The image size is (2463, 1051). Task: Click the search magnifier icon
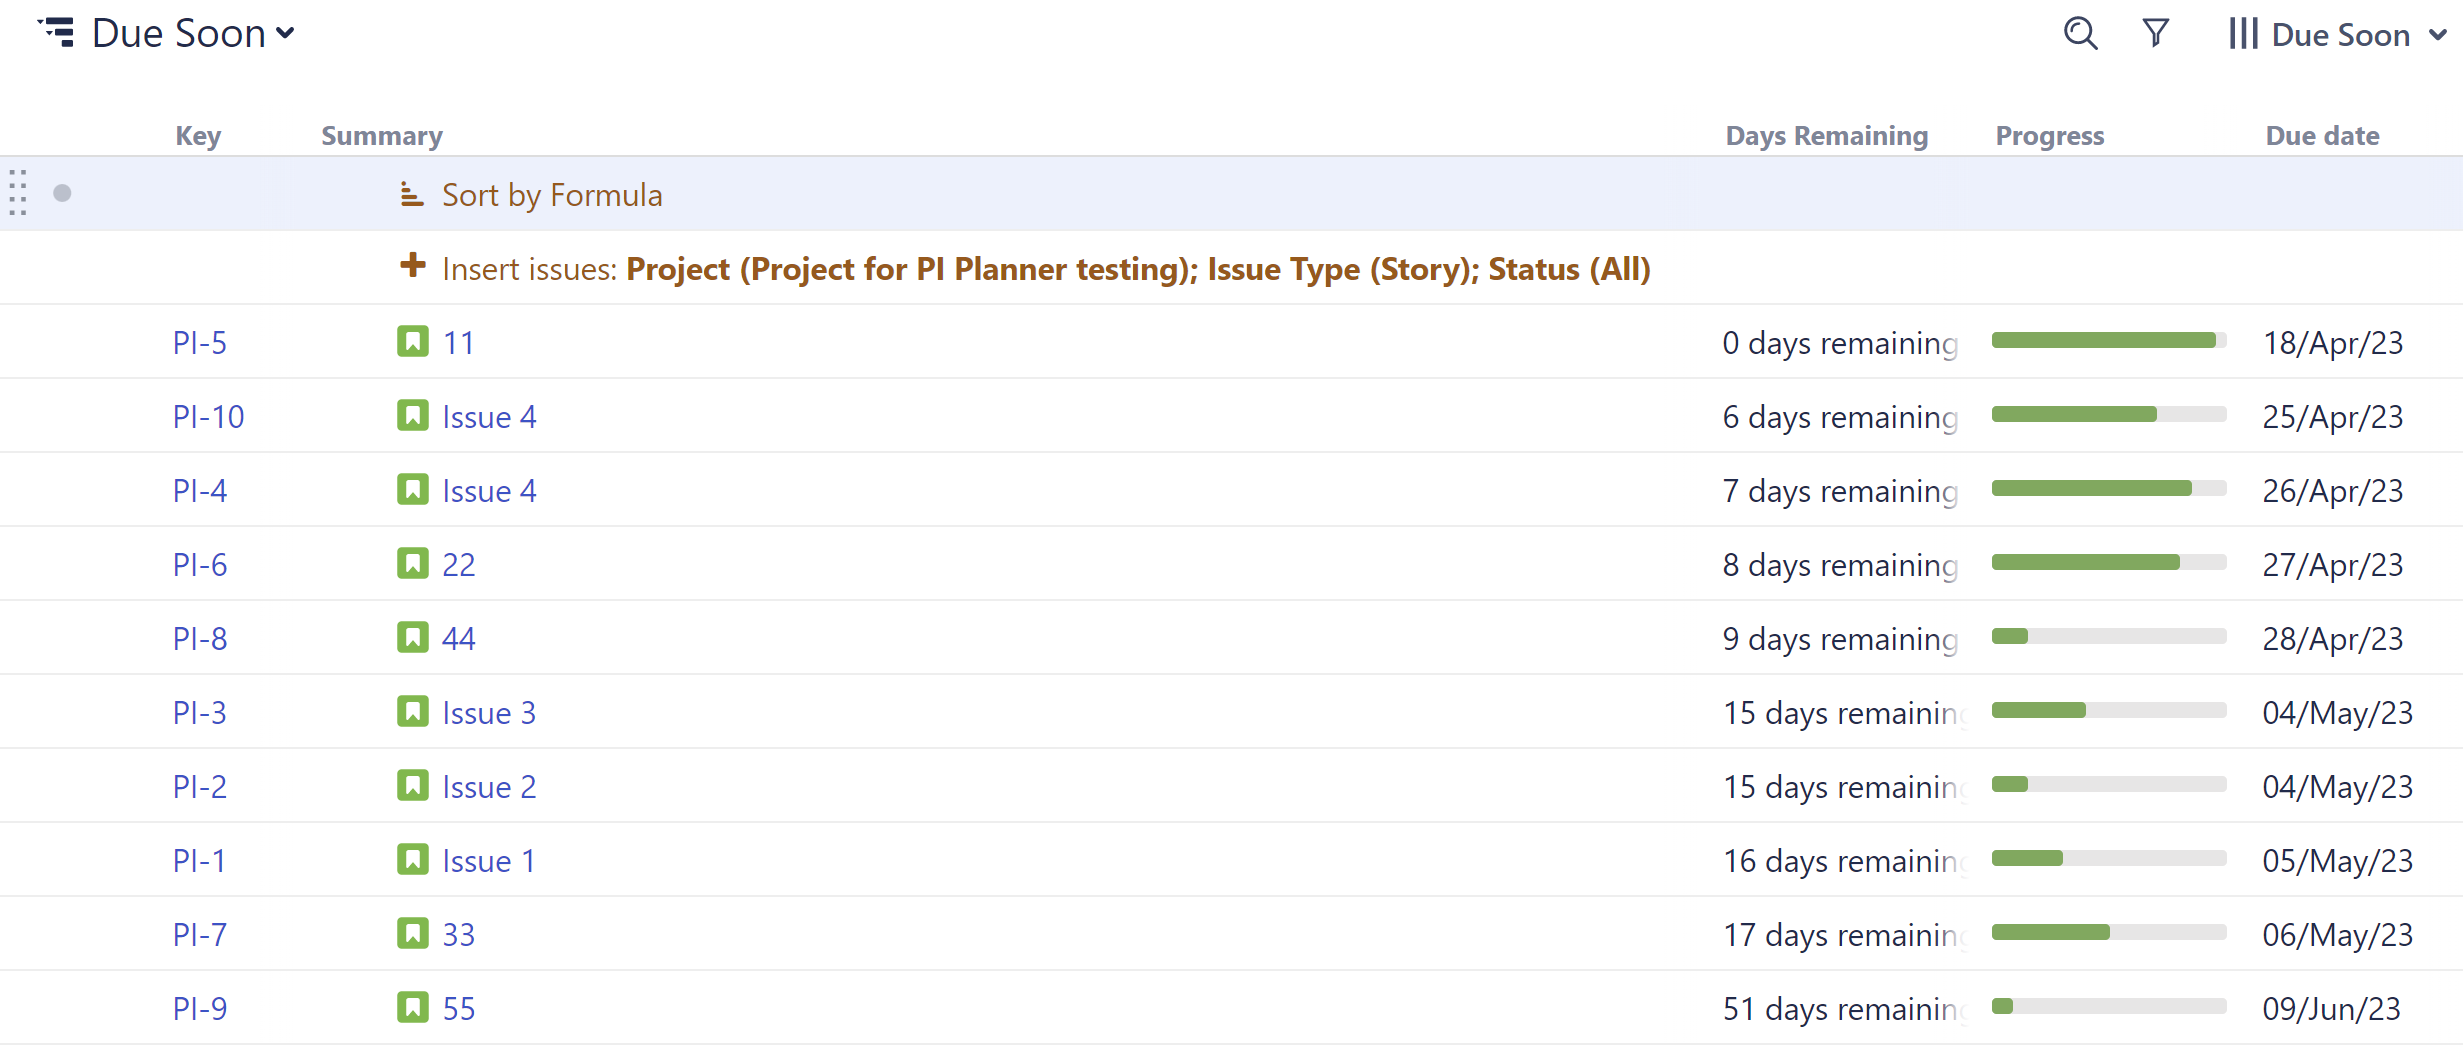click(x=2080, y=34)
